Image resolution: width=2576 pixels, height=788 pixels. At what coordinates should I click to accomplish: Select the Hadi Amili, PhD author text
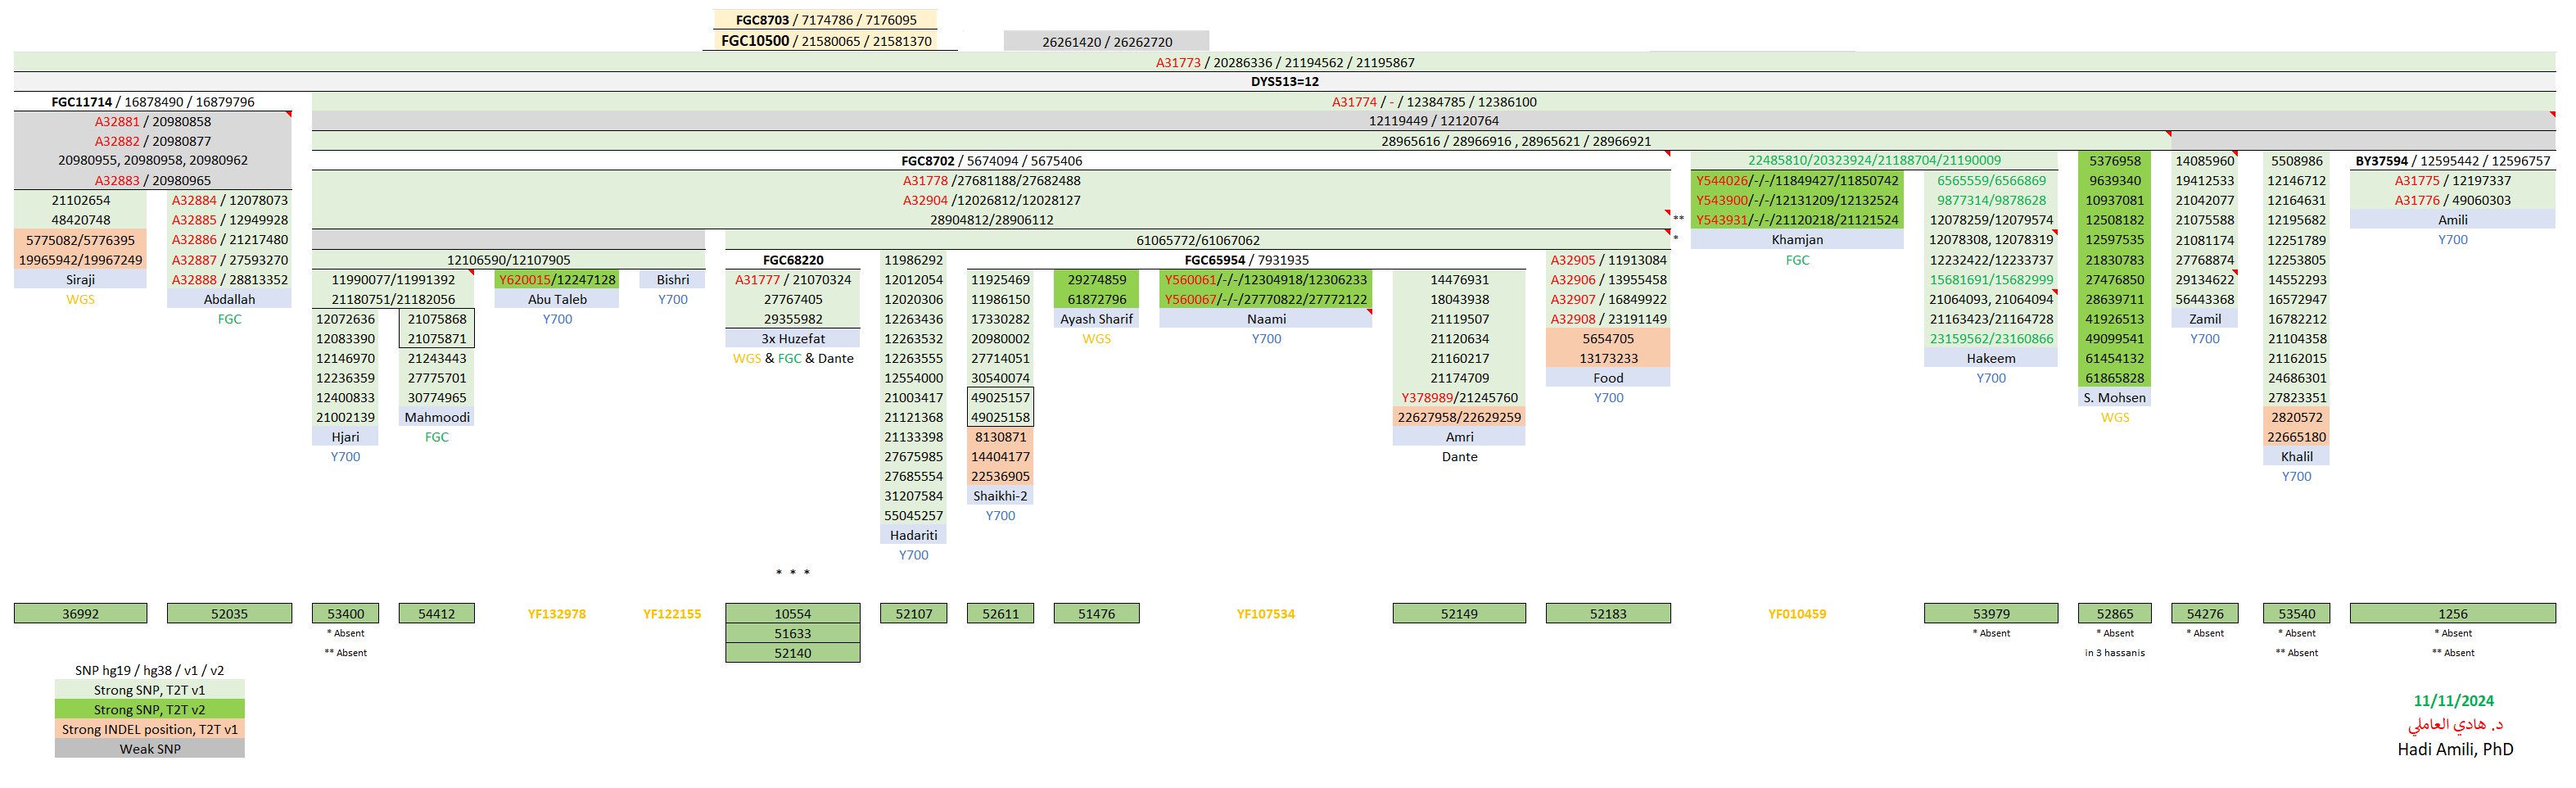pos(2454,749)
